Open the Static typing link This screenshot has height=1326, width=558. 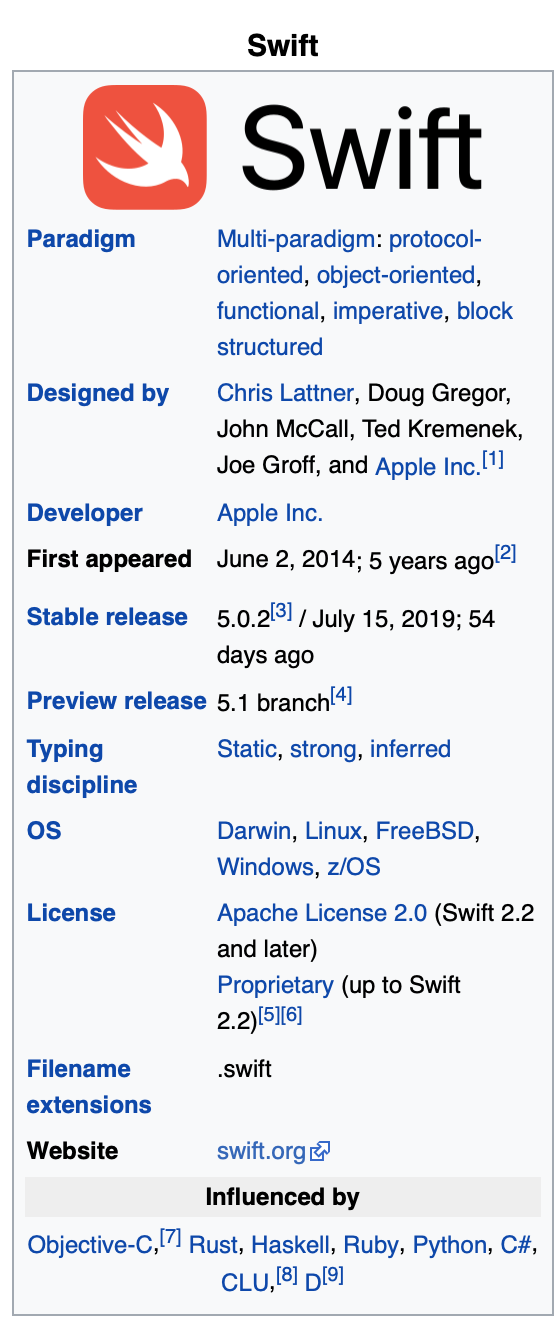coord(247,749)
